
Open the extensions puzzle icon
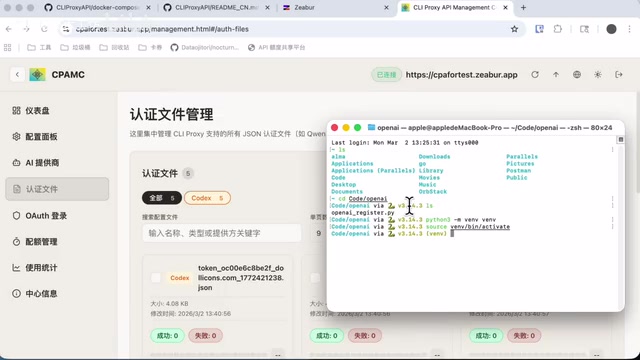tap(558, 29)
